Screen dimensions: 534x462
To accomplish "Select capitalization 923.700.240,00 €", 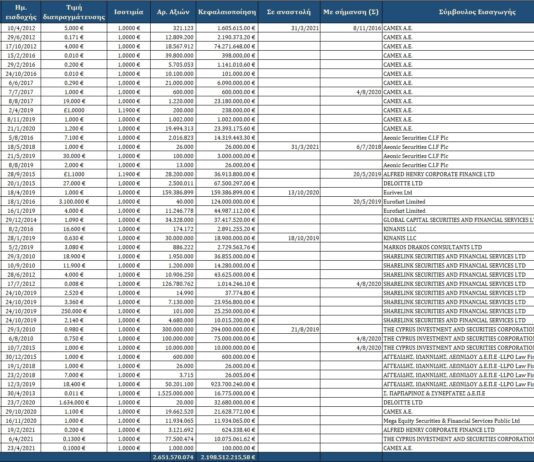I will click(x=233, y=384).
